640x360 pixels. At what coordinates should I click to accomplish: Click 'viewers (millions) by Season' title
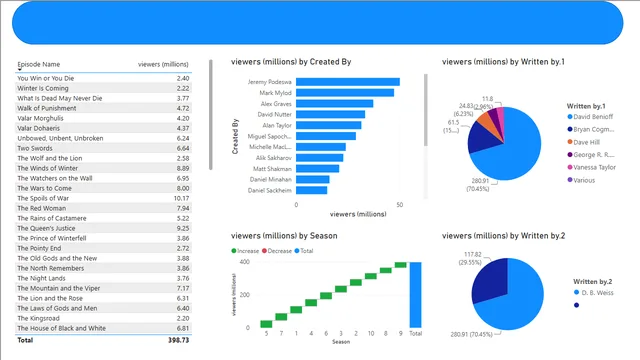coord(284,236)
